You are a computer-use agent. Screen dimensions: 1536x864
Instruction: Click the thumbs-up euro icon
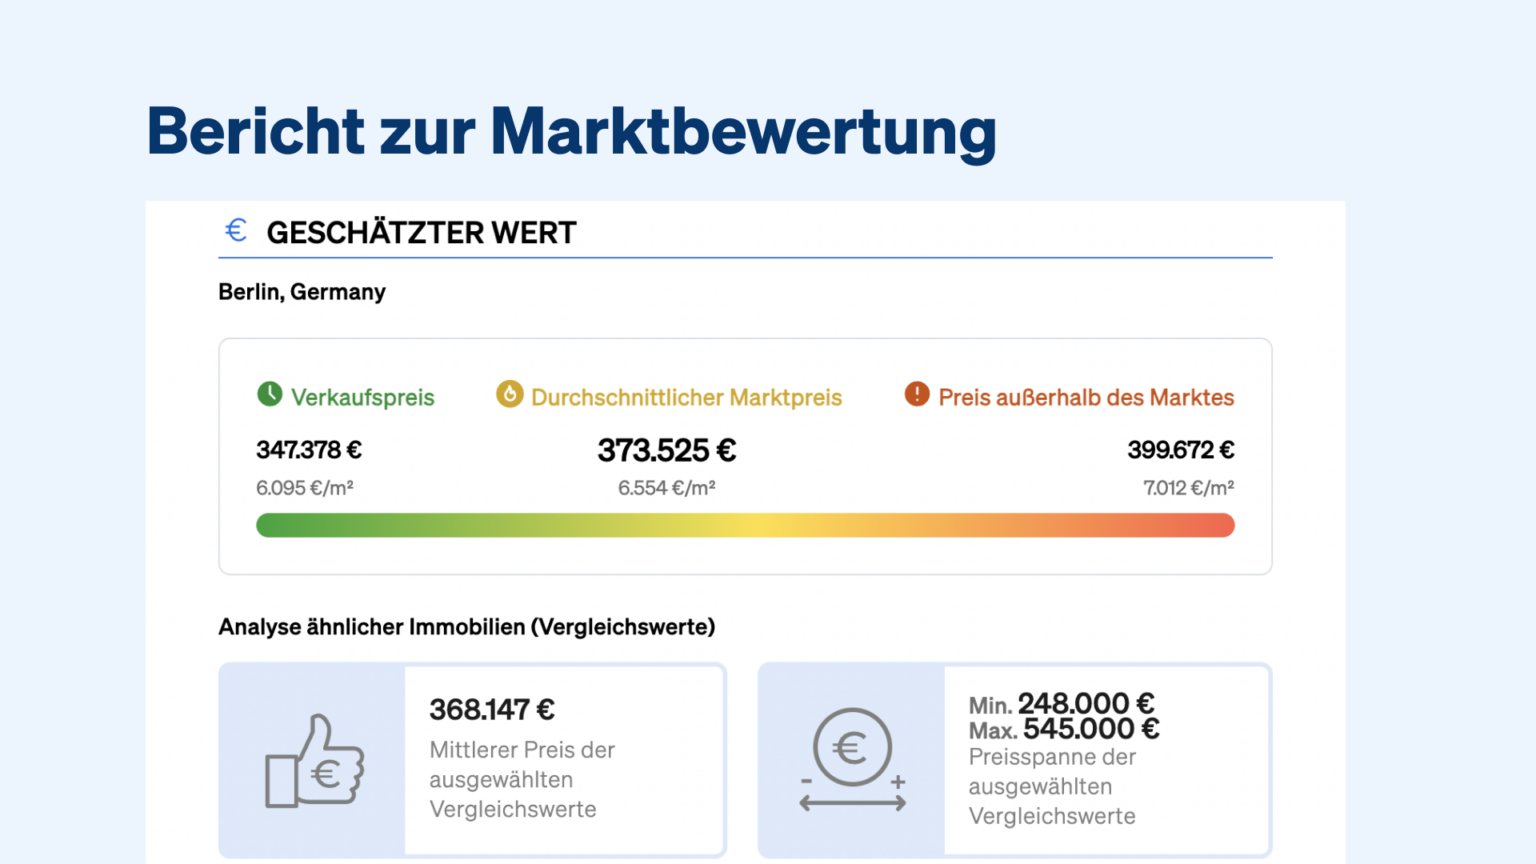pos(314,761)
